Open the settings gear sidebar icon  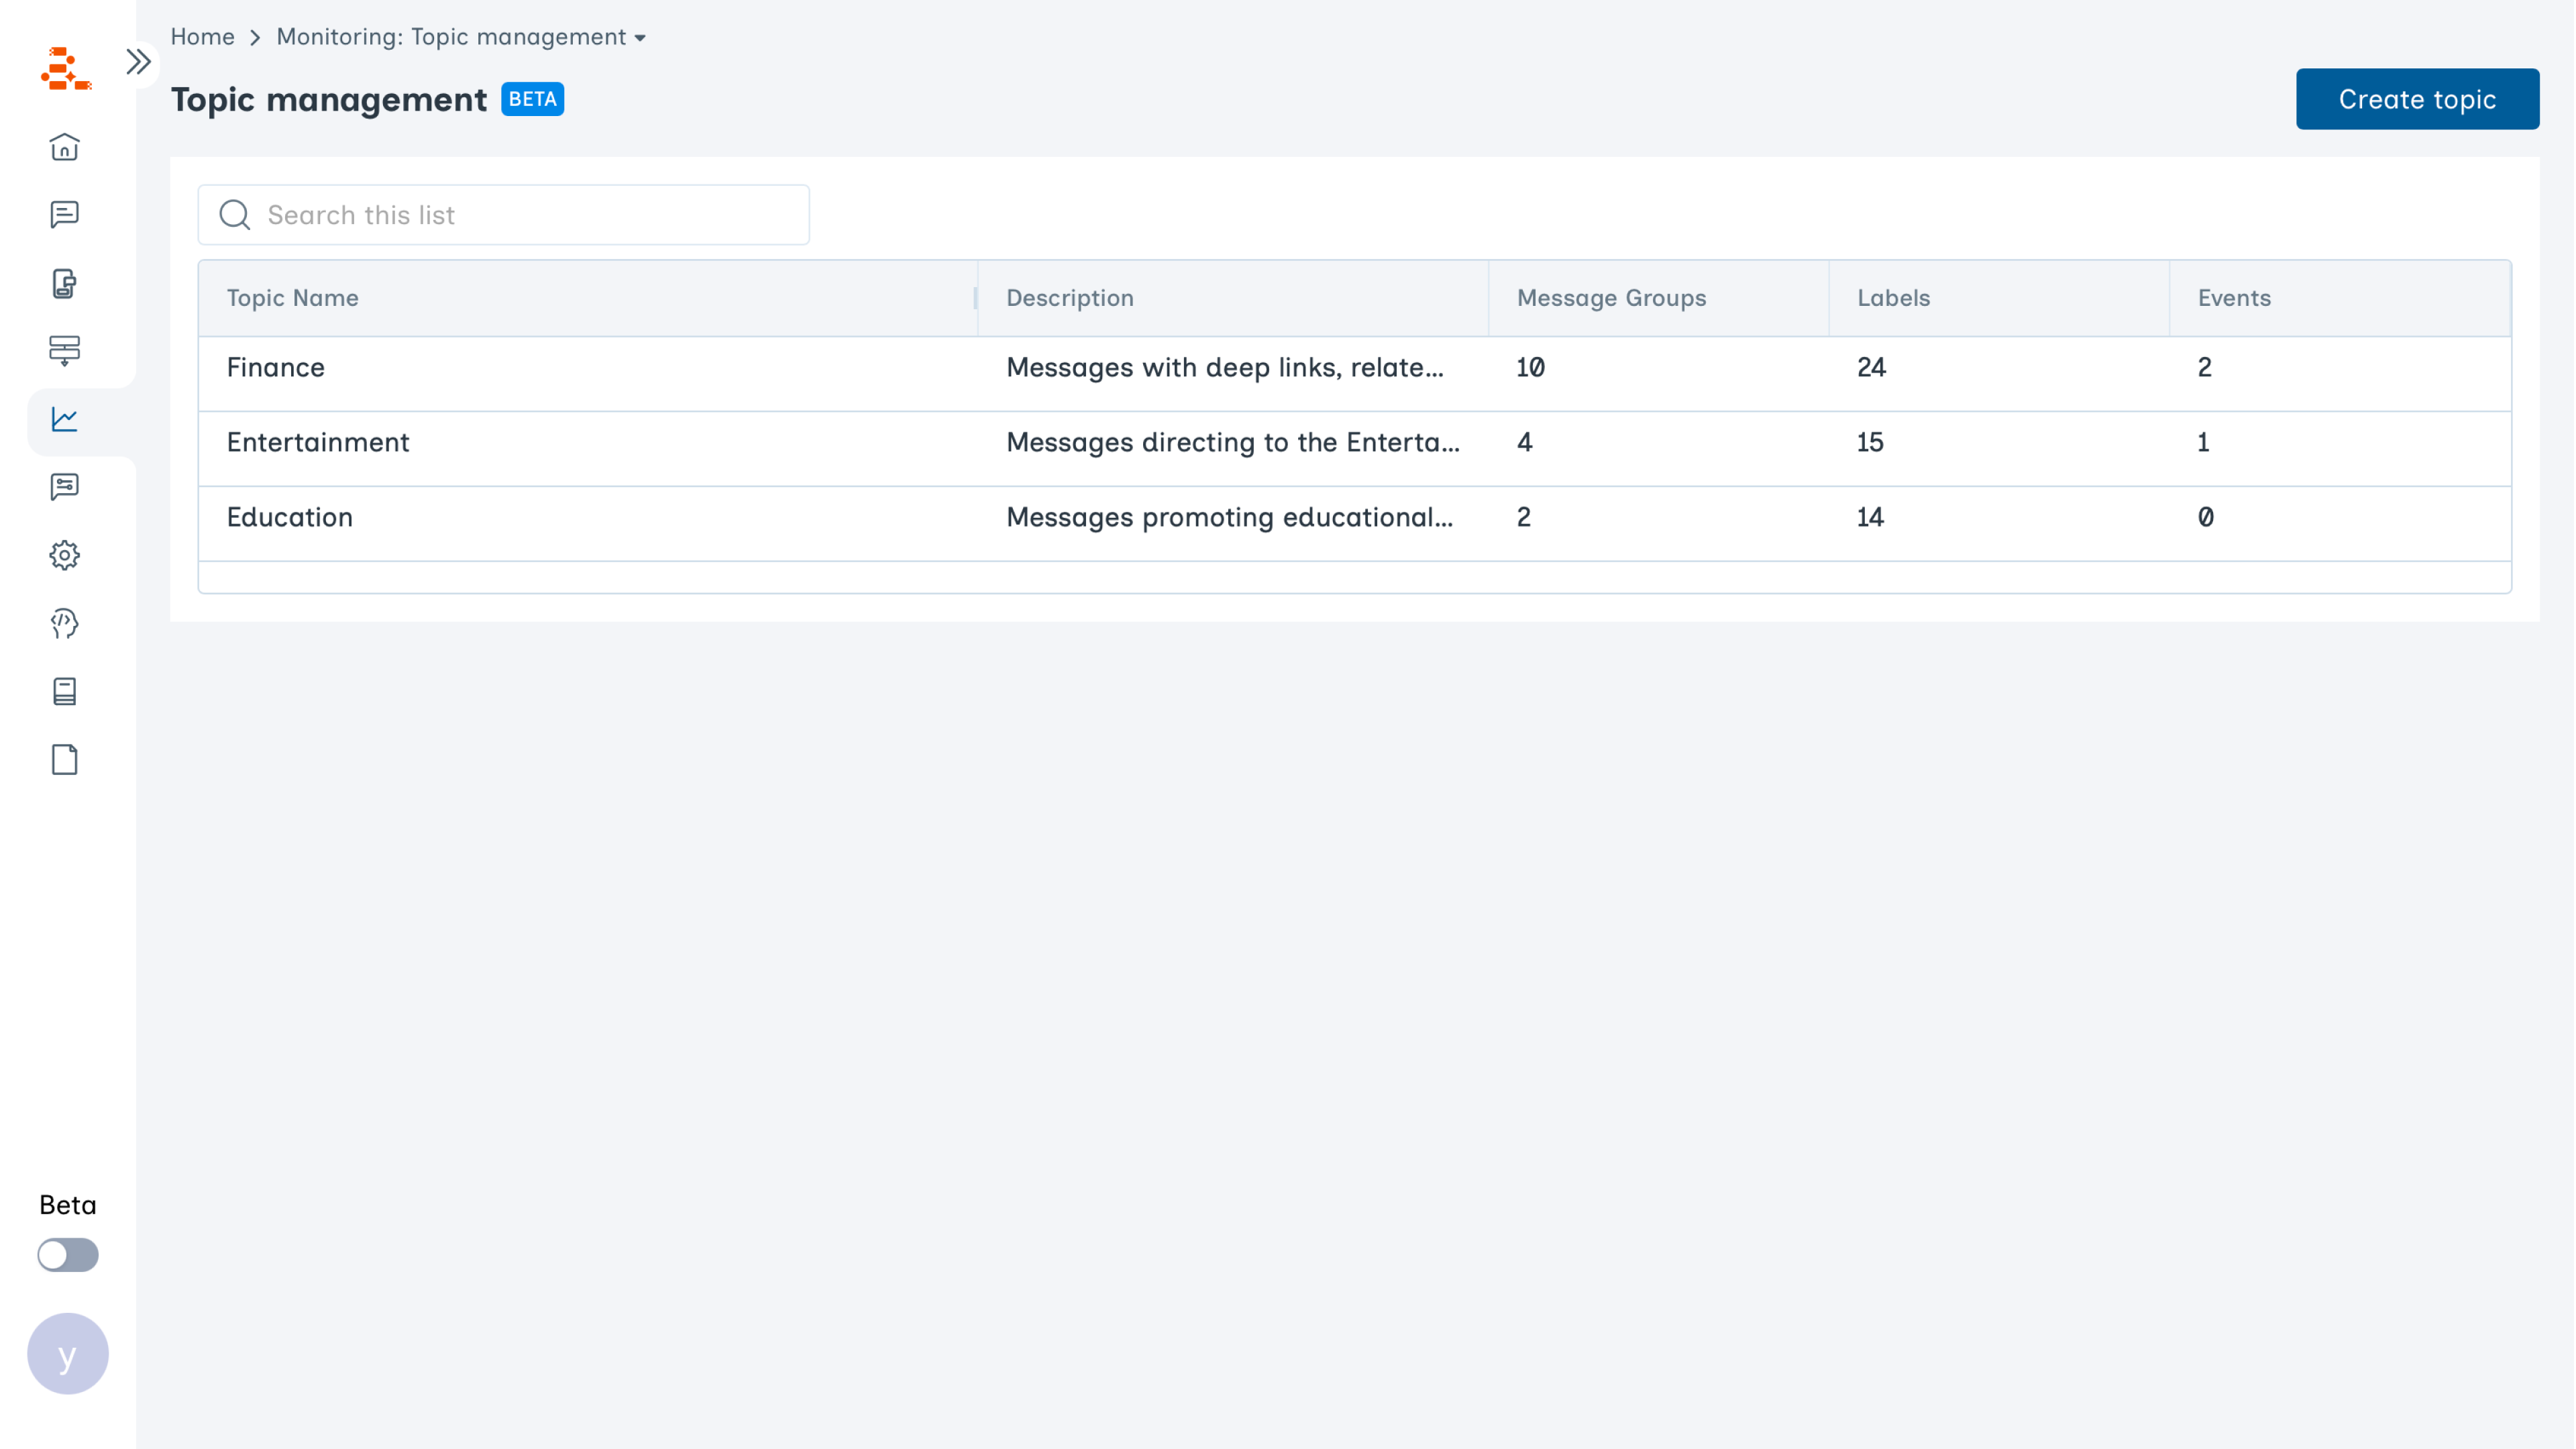[65, 555]
